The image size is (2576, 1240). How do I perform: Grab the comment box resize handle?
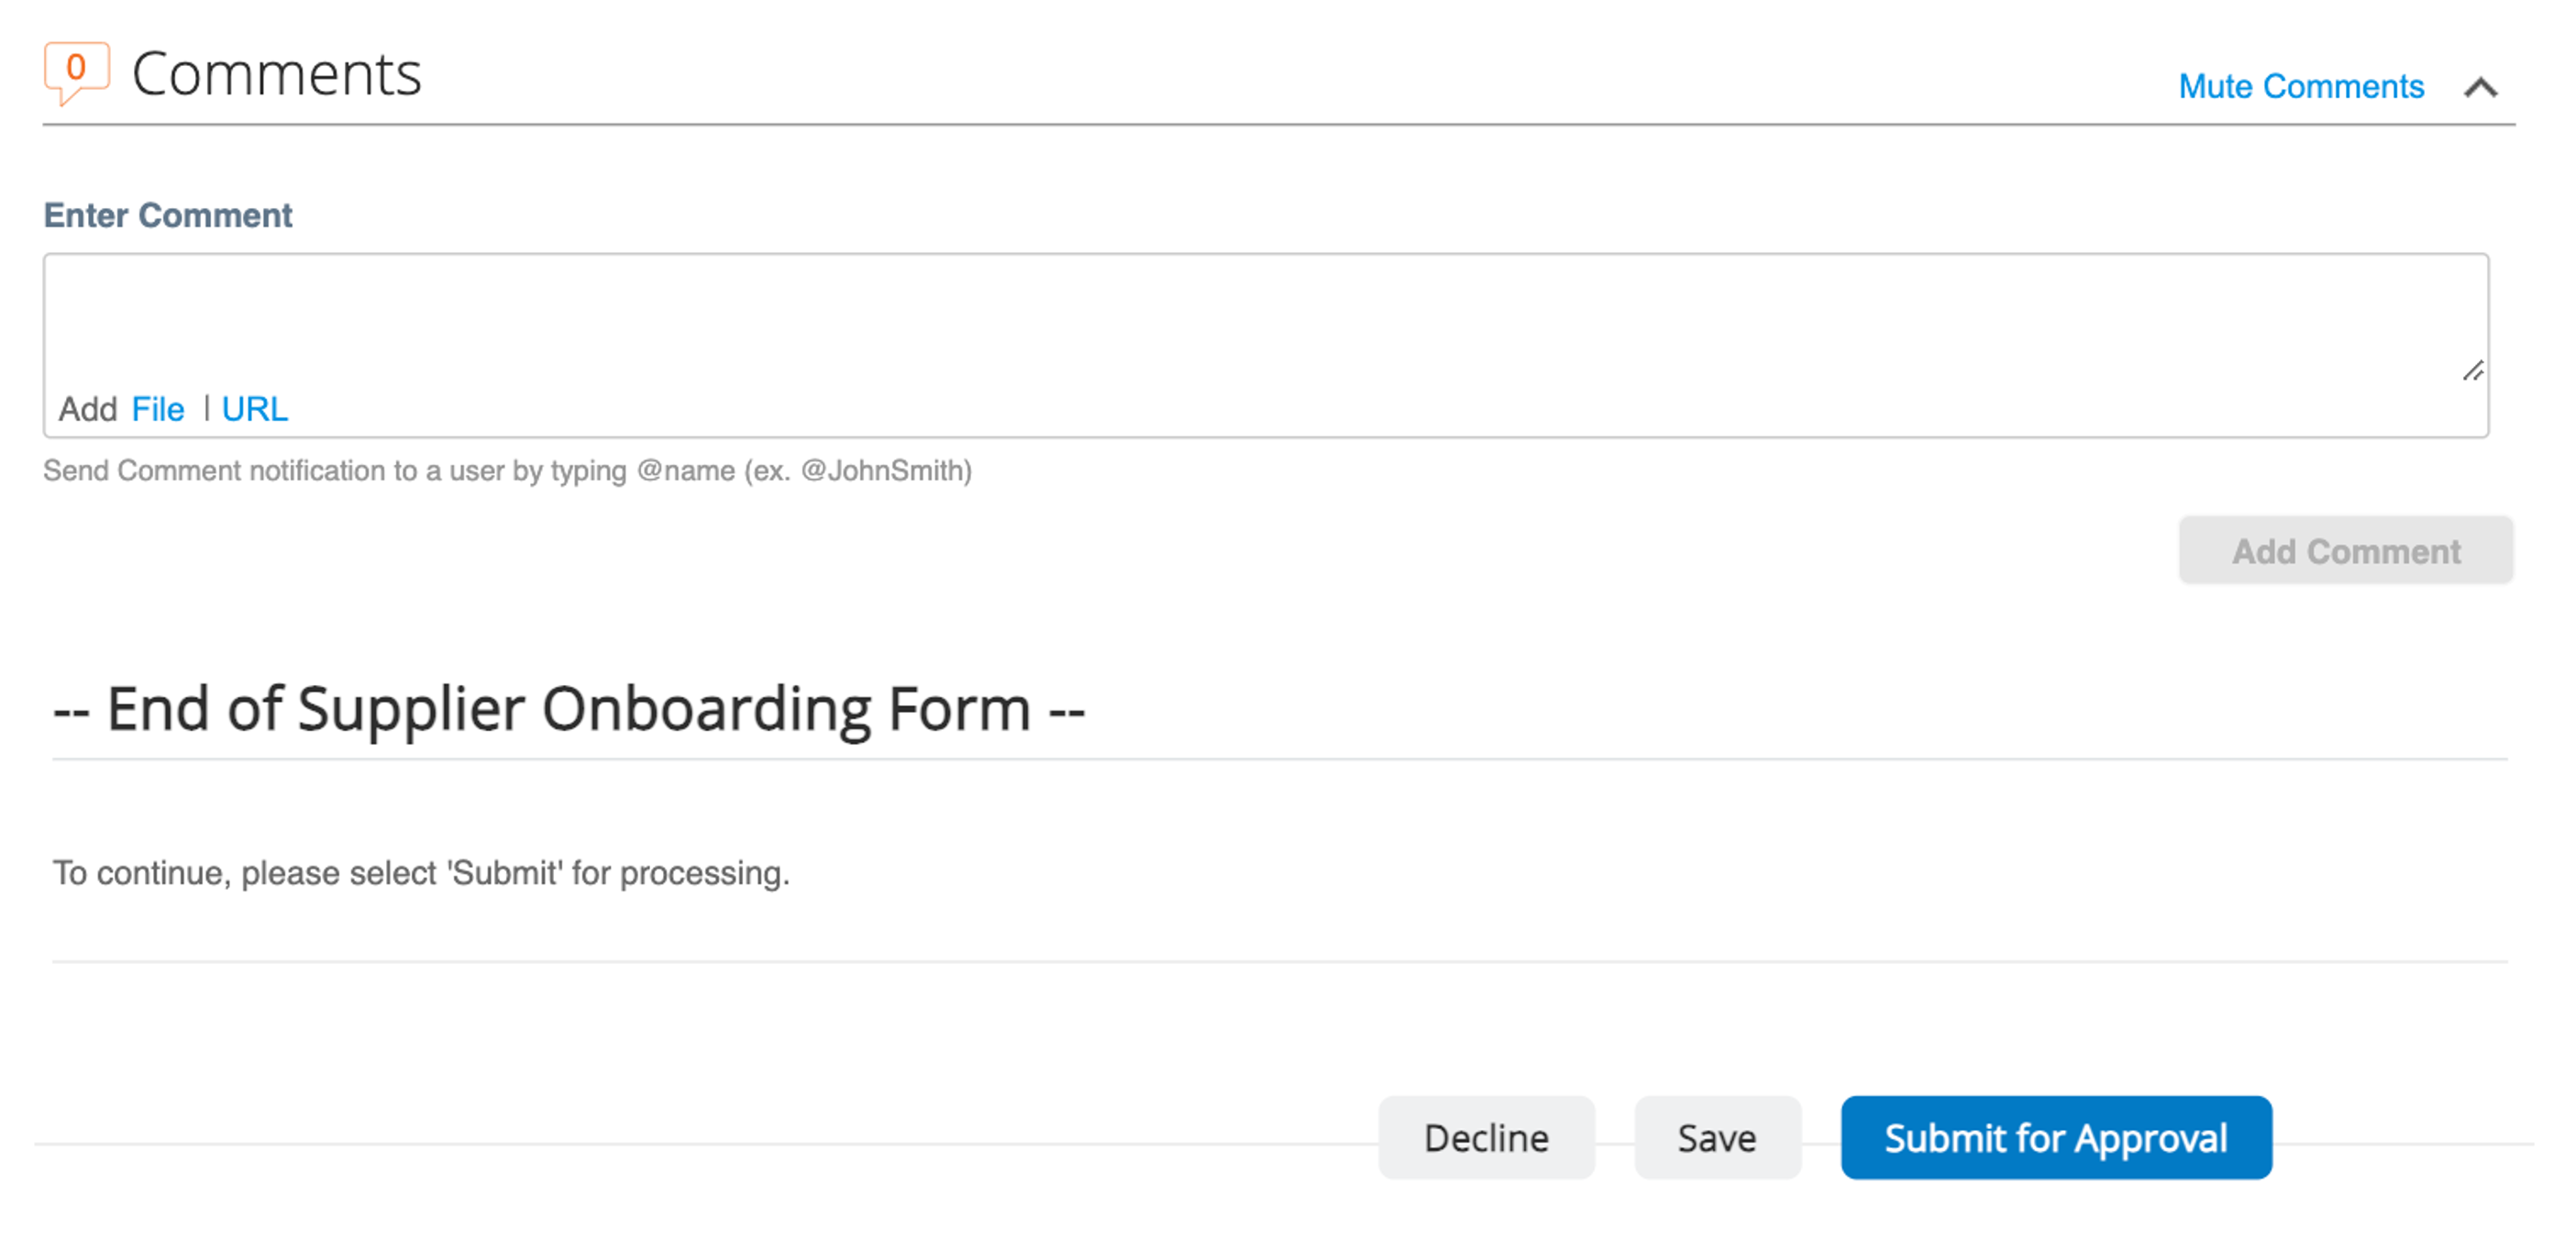[2472, 371]
